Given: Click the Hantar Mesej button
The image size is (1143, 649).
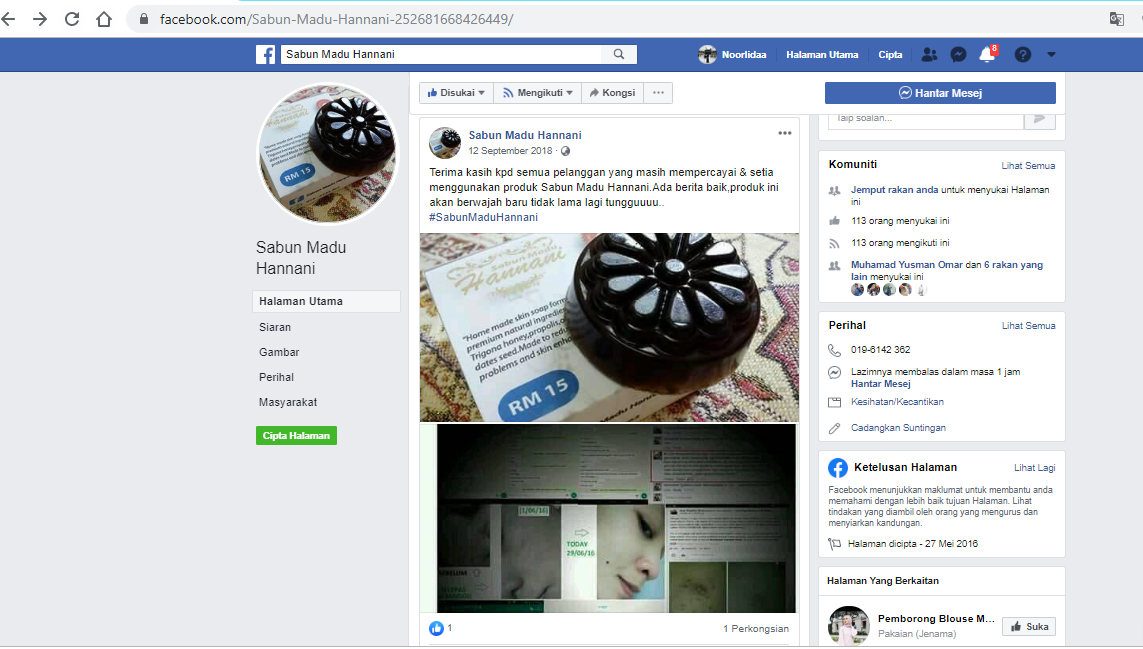Looking at the screenshot, I should coord(940,93).
